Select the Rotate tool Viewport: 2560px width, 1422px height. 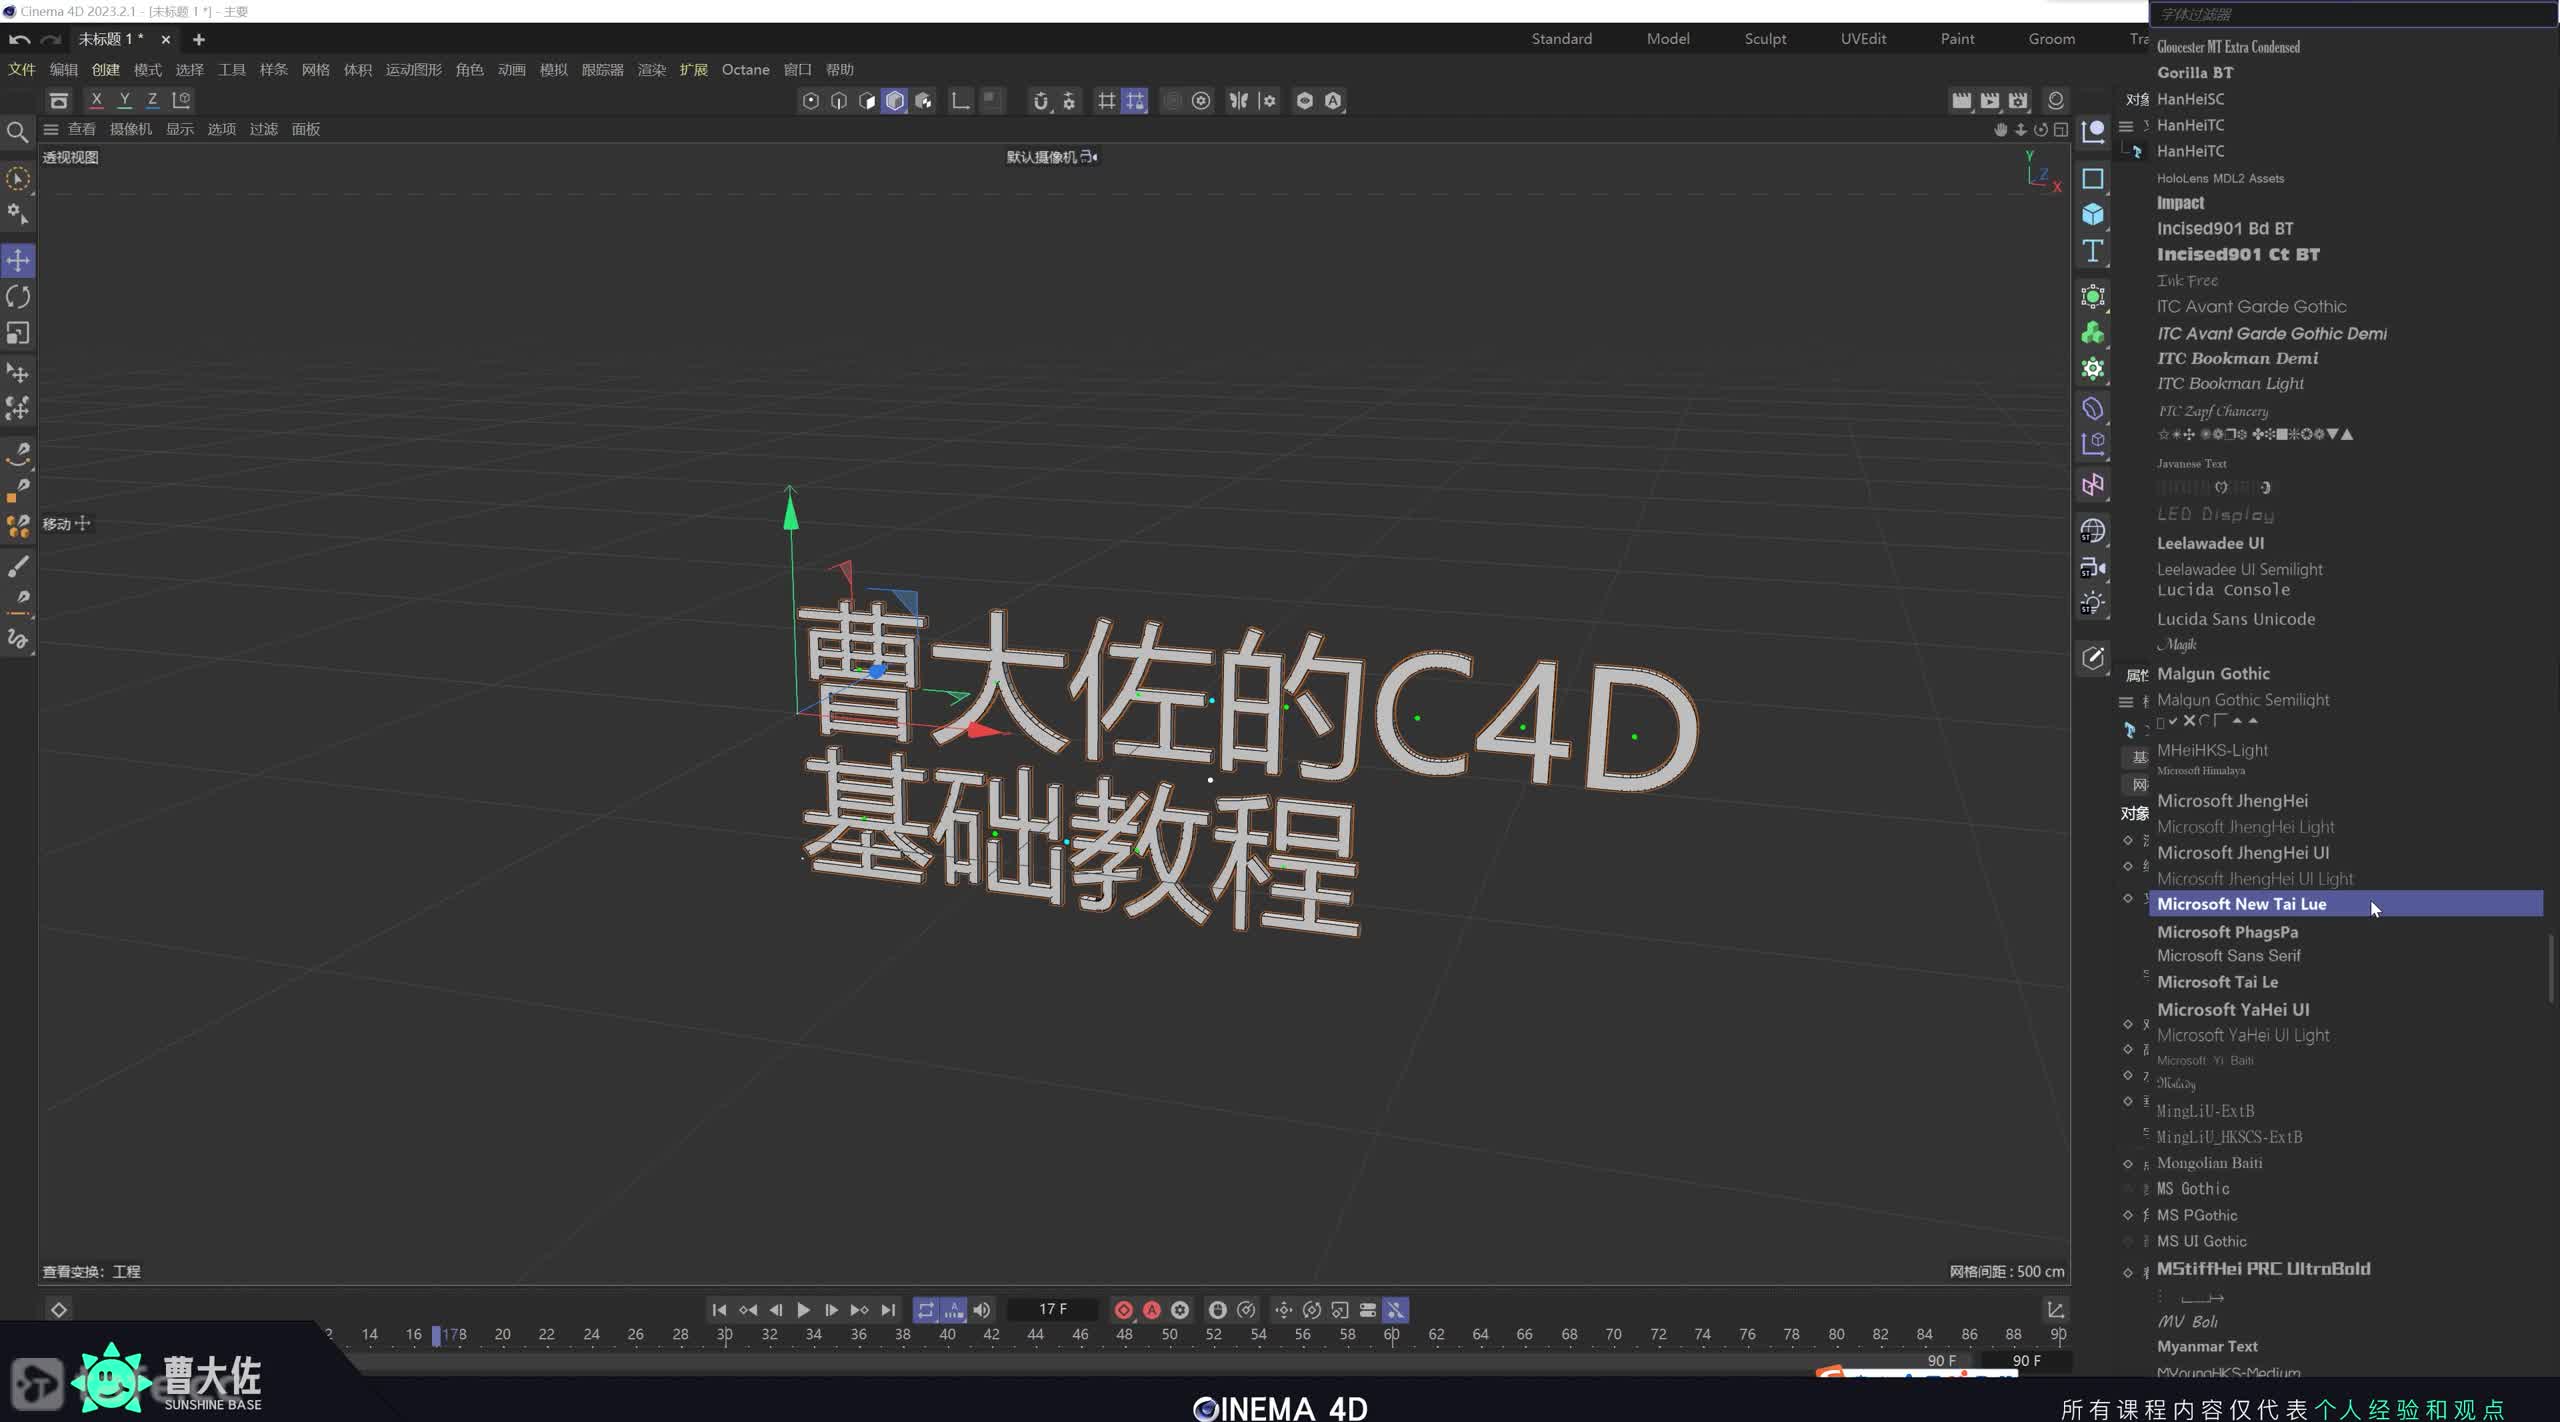click(x=18, y=297)
